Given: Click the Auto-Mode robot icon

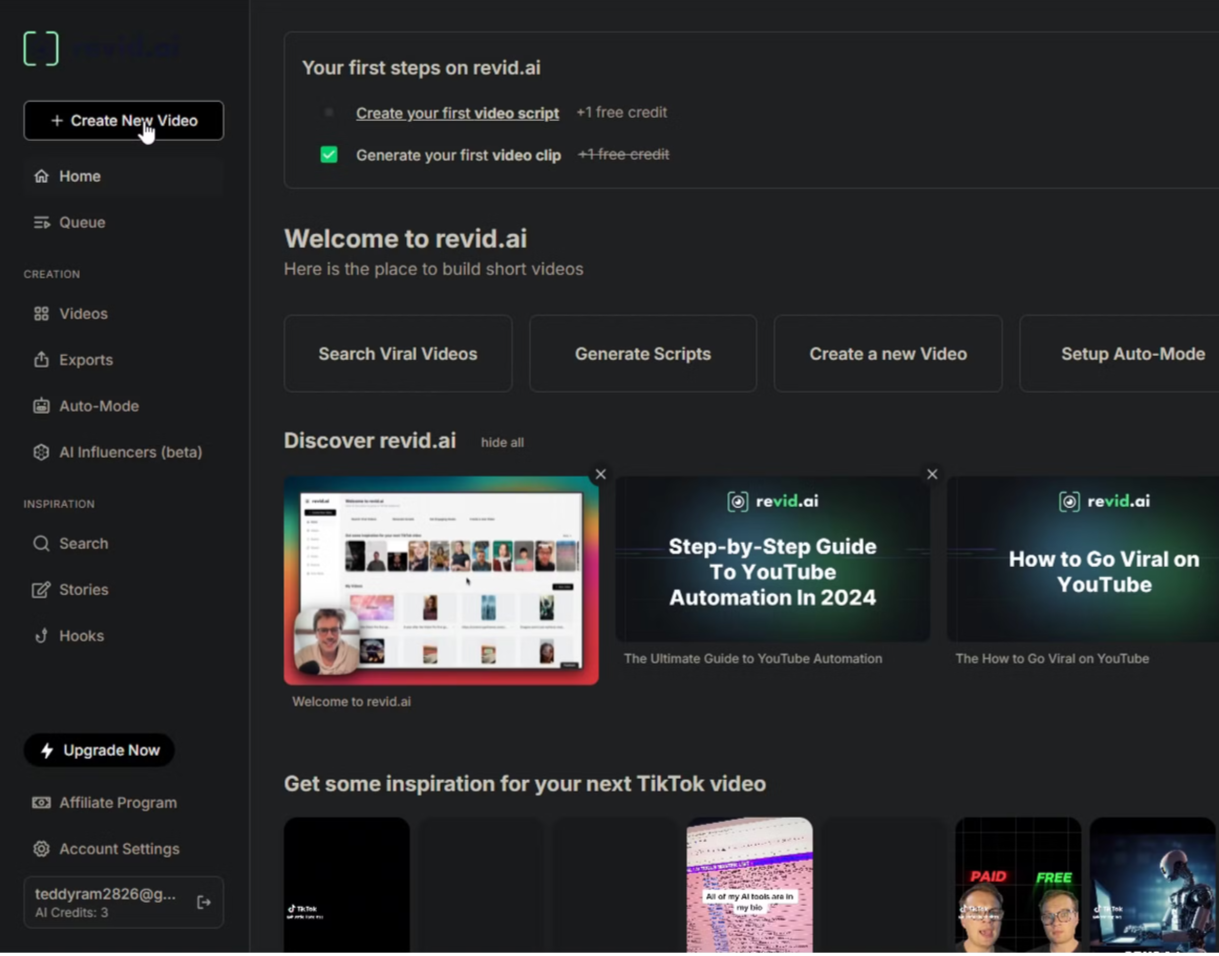Looking at the screenshot, I should (x=41, y=406).
